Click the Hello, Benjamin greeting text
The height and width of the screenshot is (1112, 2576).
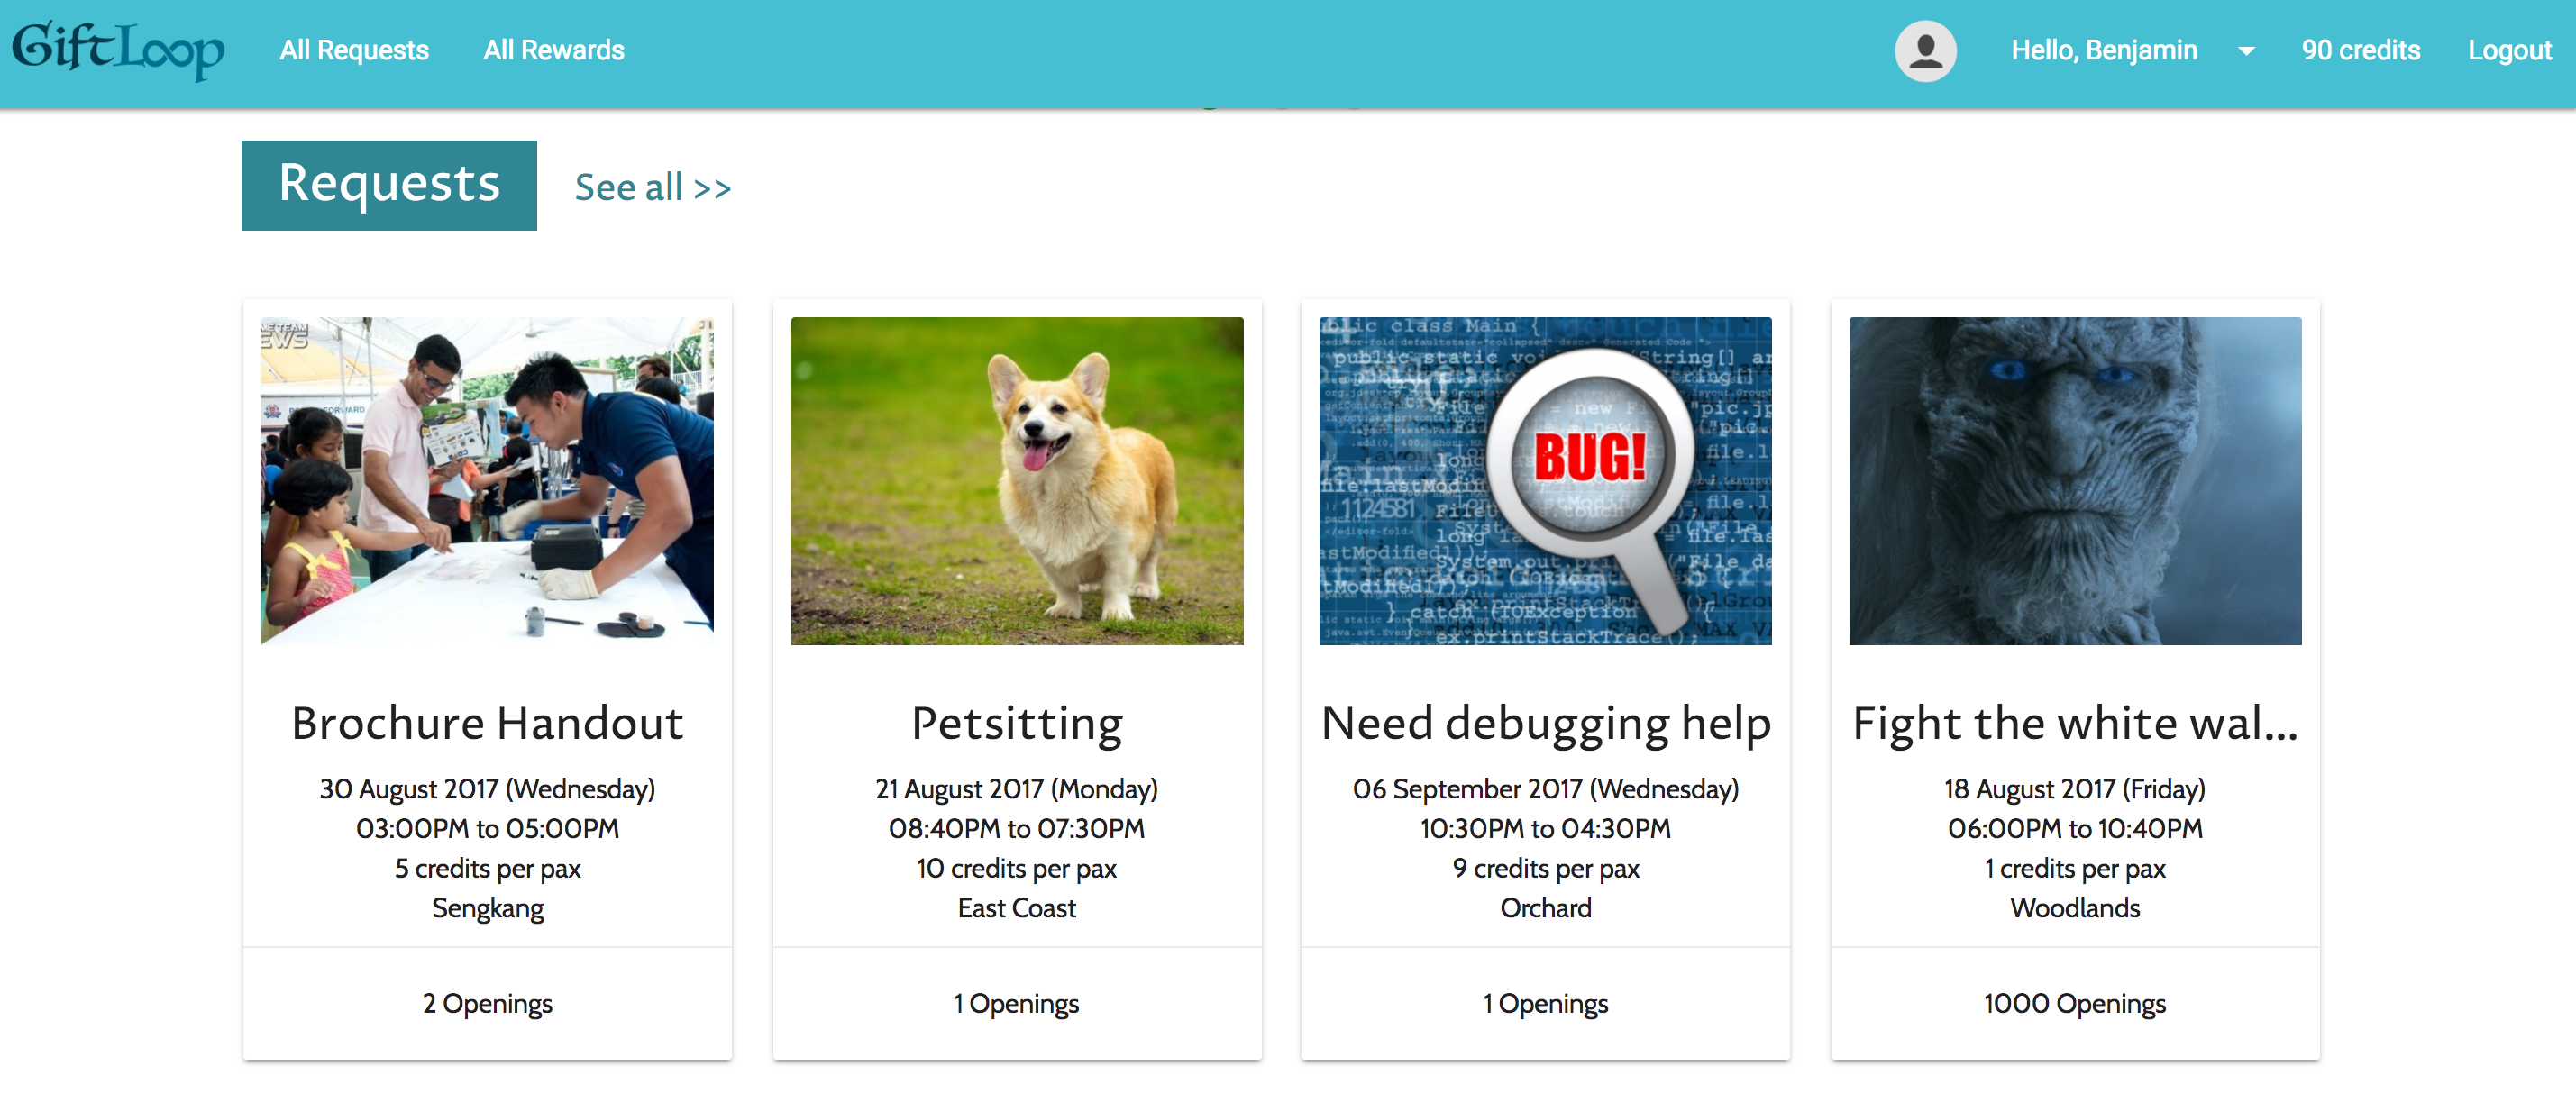(2103, 50)
